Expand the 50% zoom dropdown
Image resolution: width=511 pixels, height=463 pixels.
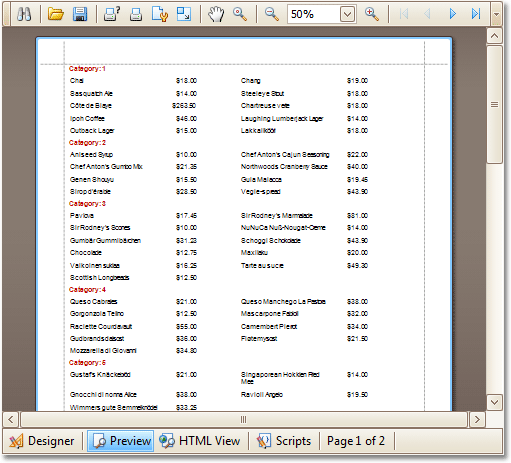347,14
